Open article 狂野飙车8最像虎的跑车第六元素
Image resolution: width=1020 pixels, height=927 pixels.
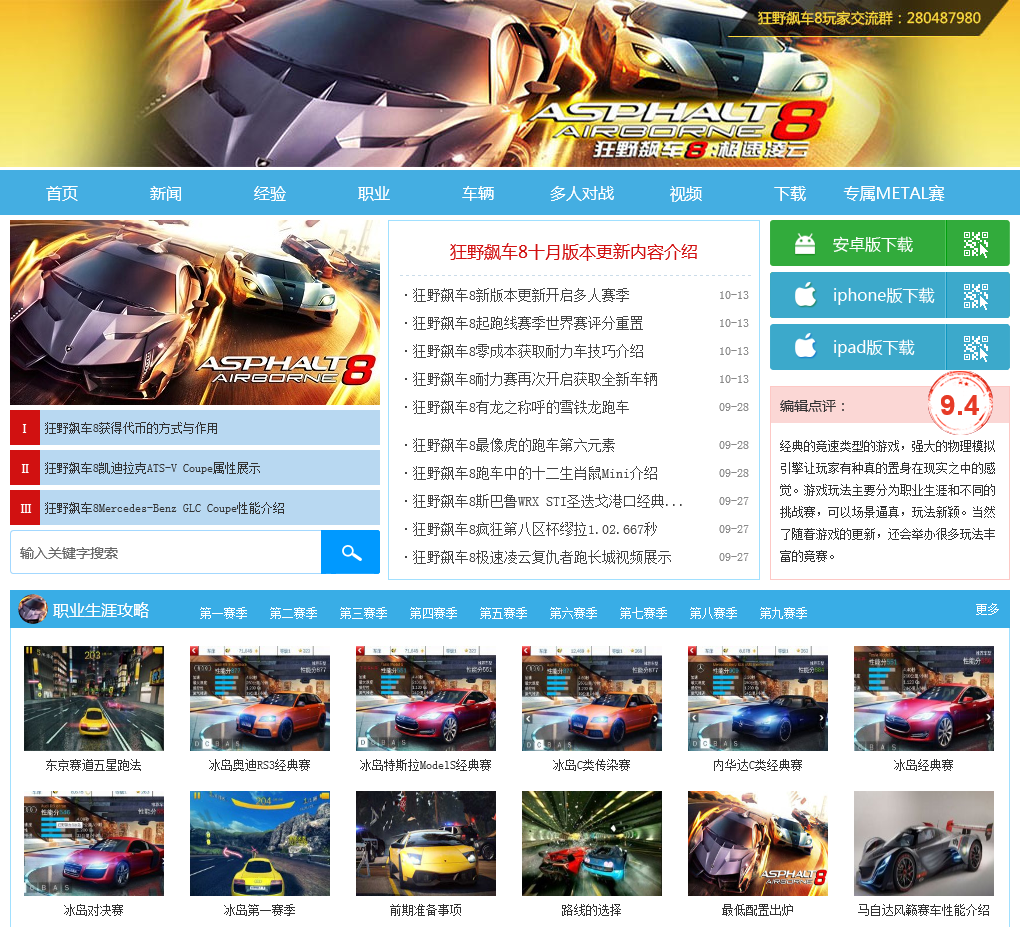tap(513, 445)
